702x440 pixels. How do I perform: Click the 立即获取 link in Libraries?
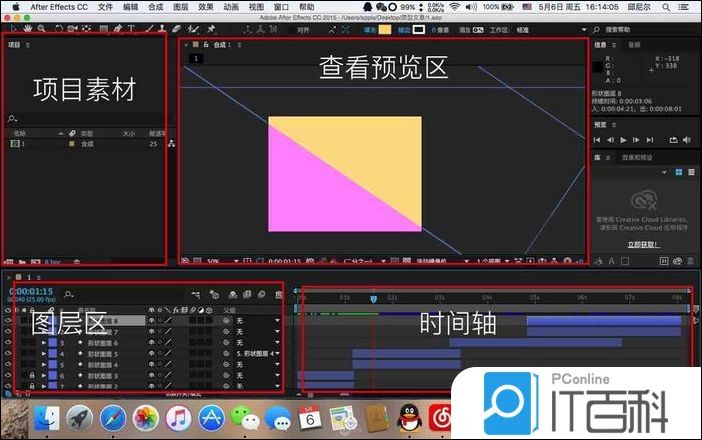coord(643,243)
